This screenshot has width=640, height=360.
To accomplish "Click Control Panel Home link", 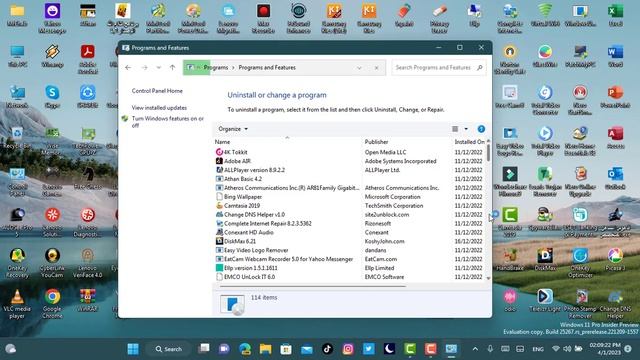I will (157, 91).
